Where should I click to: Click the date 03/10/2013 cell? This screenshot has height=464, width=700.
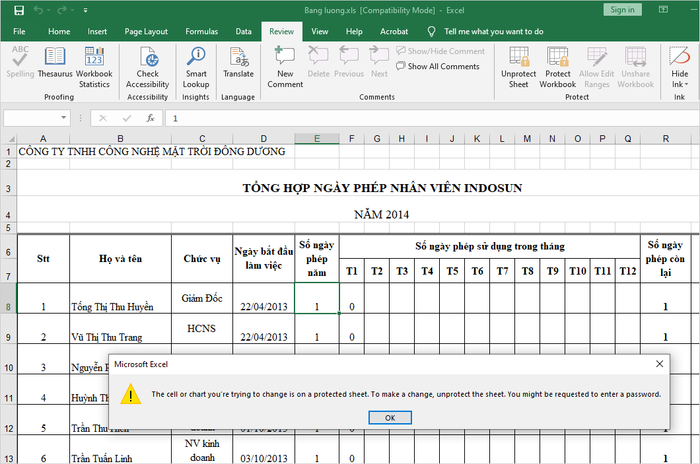[x=263, y=450]
